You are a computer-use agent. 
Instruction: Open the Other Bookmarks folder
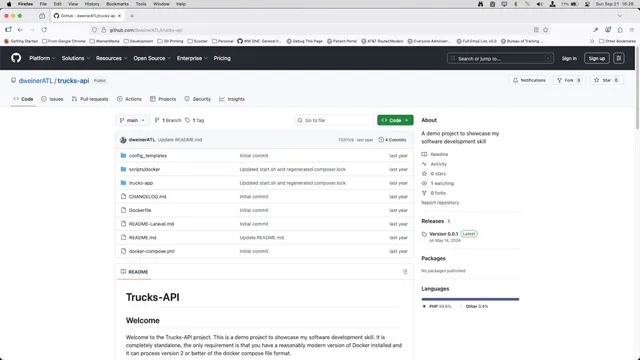(618, 41)
